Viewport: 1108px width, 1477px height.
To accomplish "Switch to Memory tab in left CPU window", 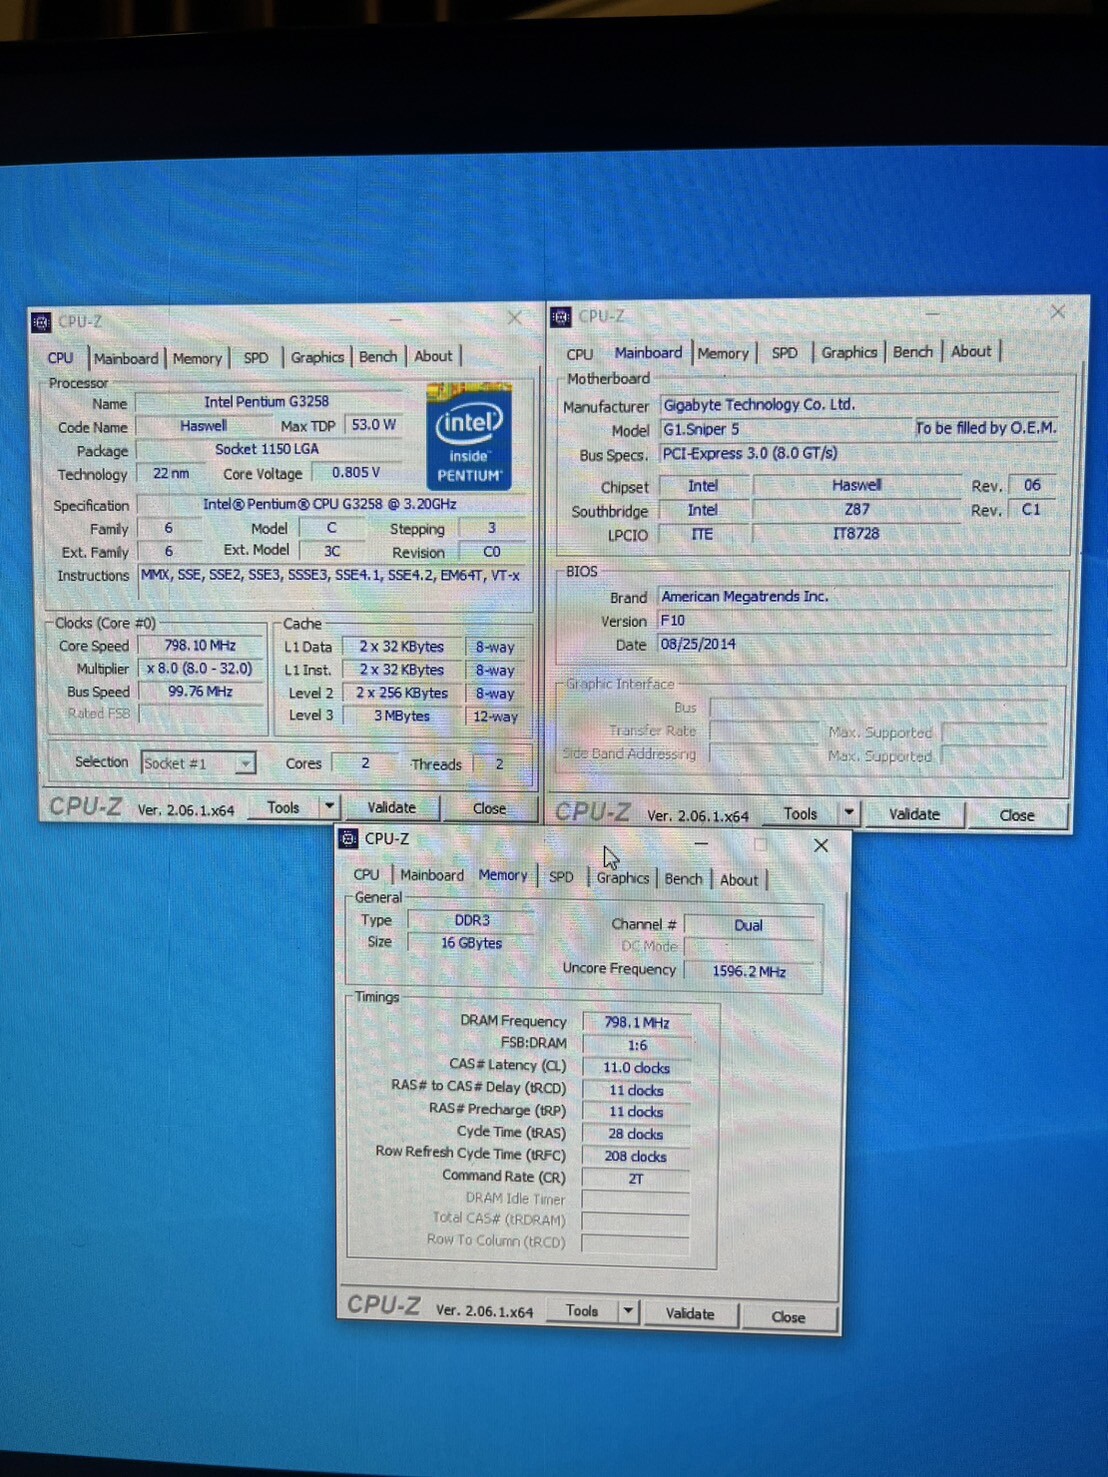I will pos(197,358).
